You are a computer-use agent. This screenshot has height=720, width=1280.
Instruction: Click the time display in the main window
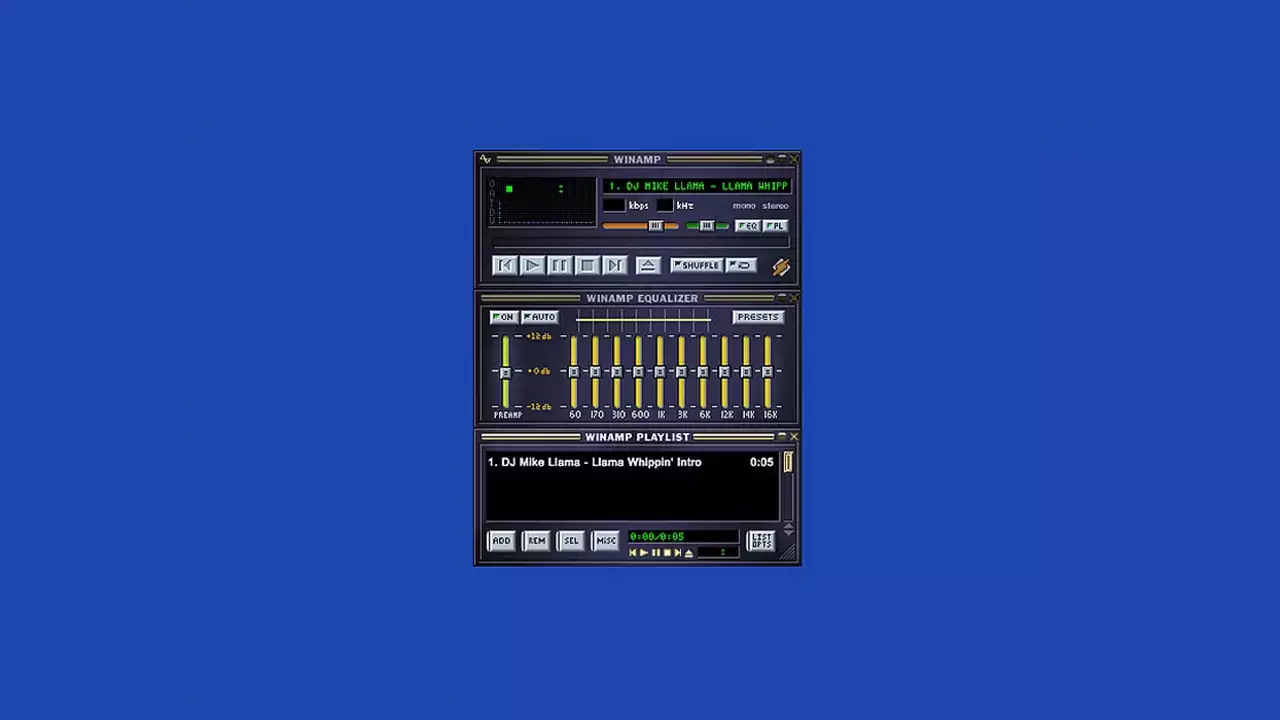pyautogui.click(x=547, y=188)
